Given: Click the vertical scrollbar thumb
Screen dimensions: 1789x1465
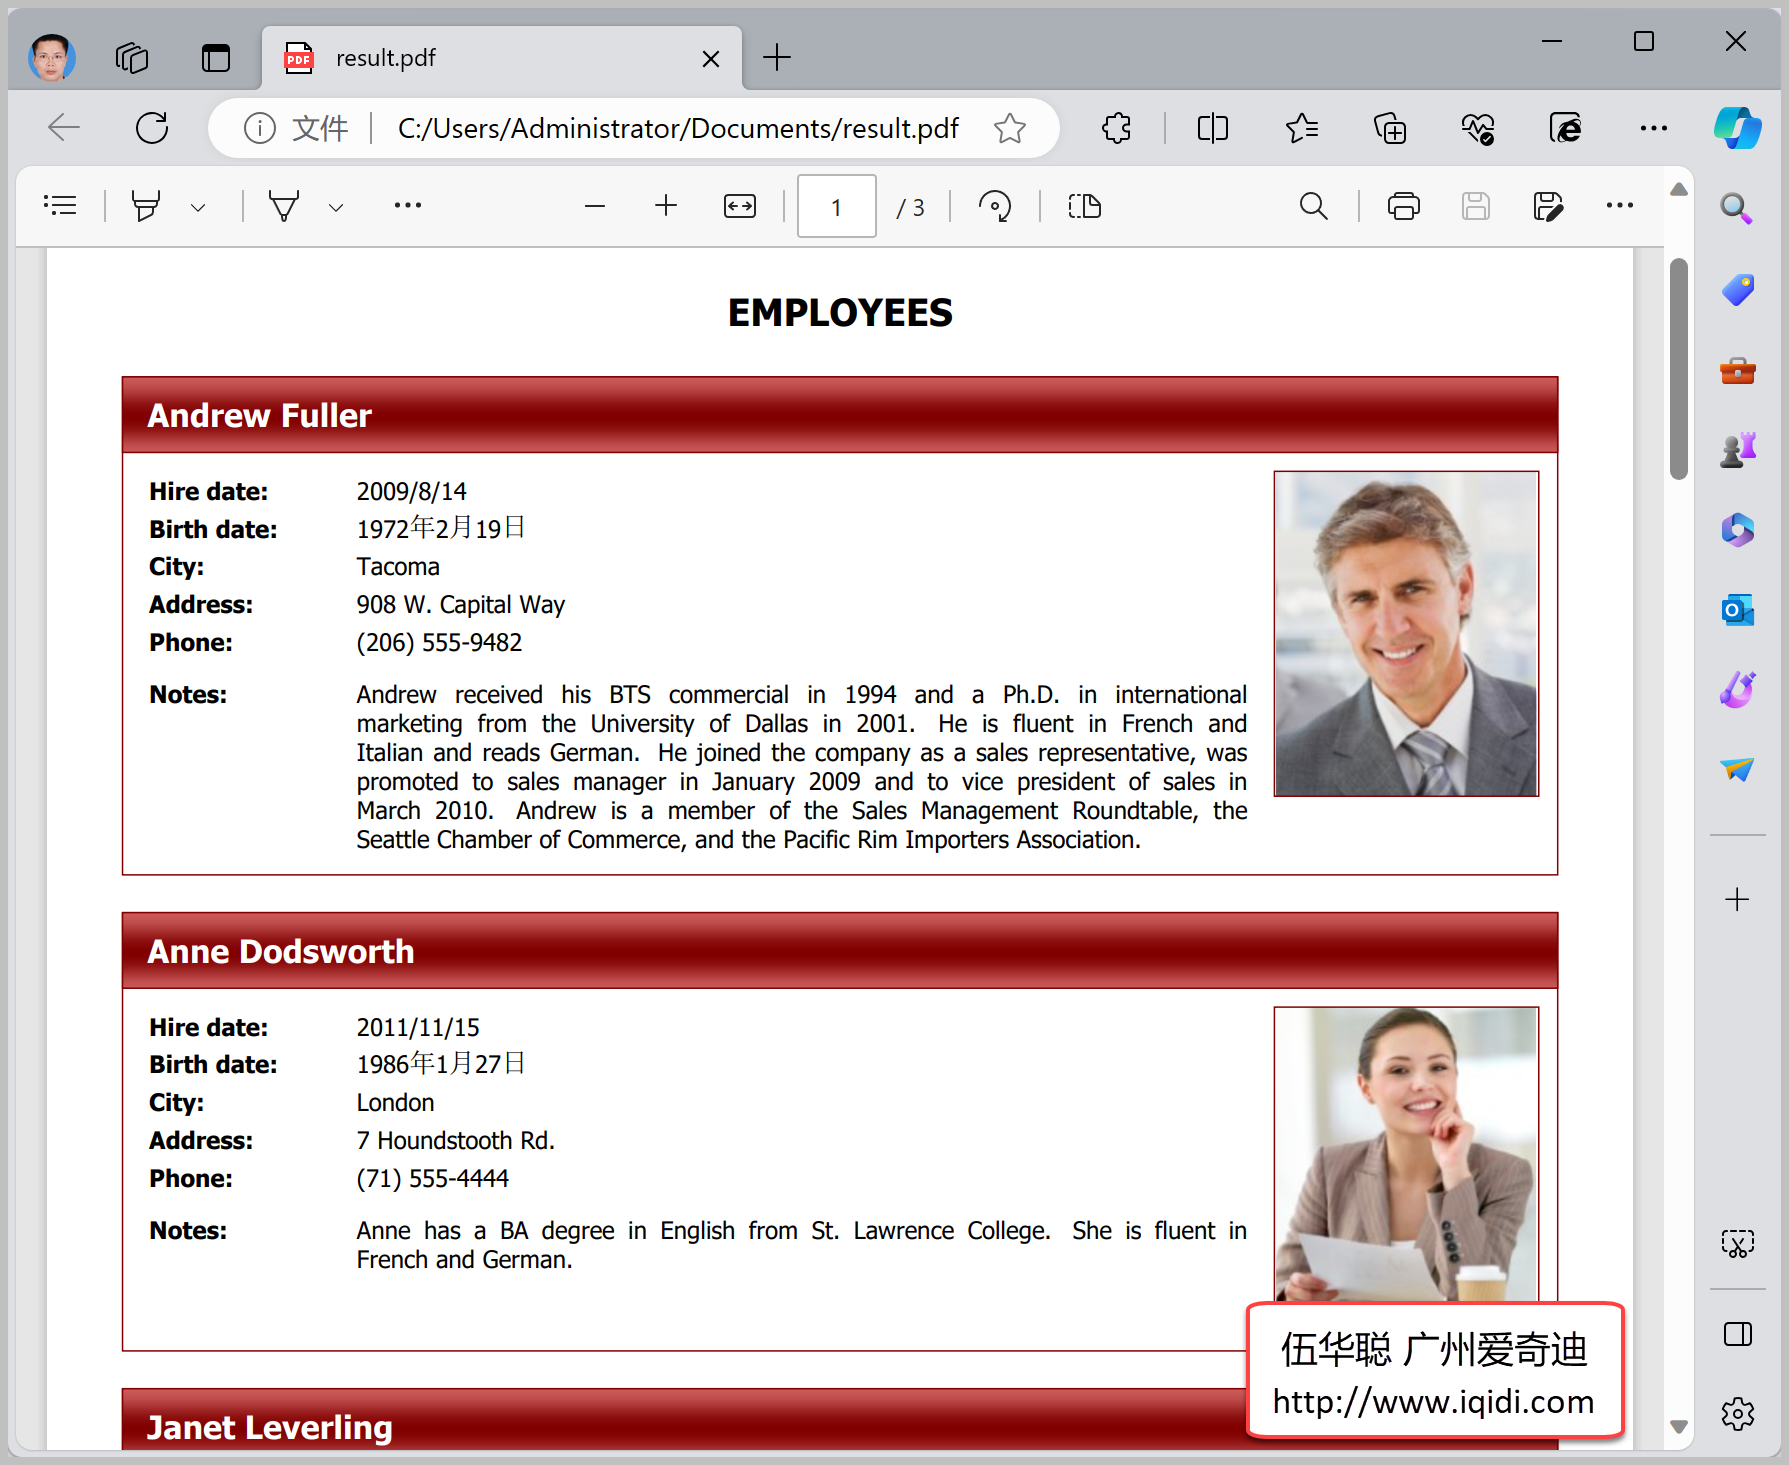Looking at the screenshot, I should [x=1679, y=368].
